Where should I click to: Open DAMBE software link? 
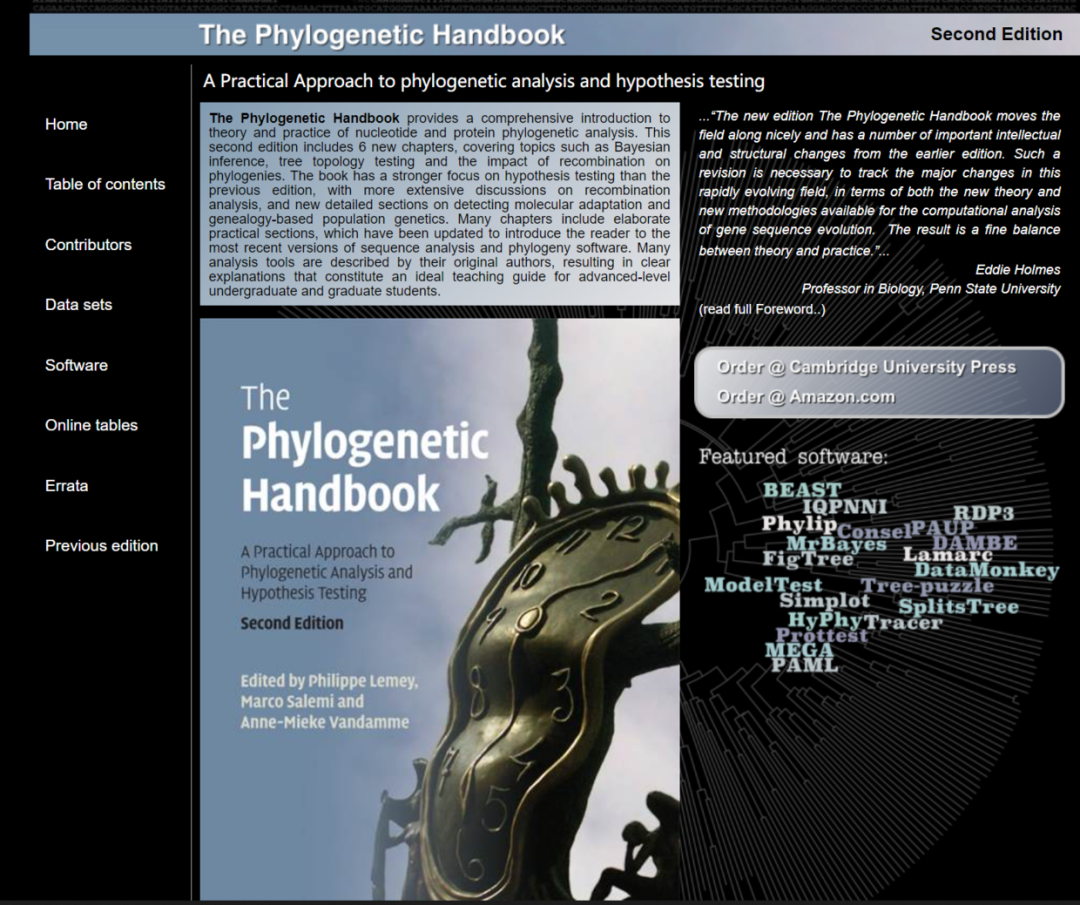975,543
